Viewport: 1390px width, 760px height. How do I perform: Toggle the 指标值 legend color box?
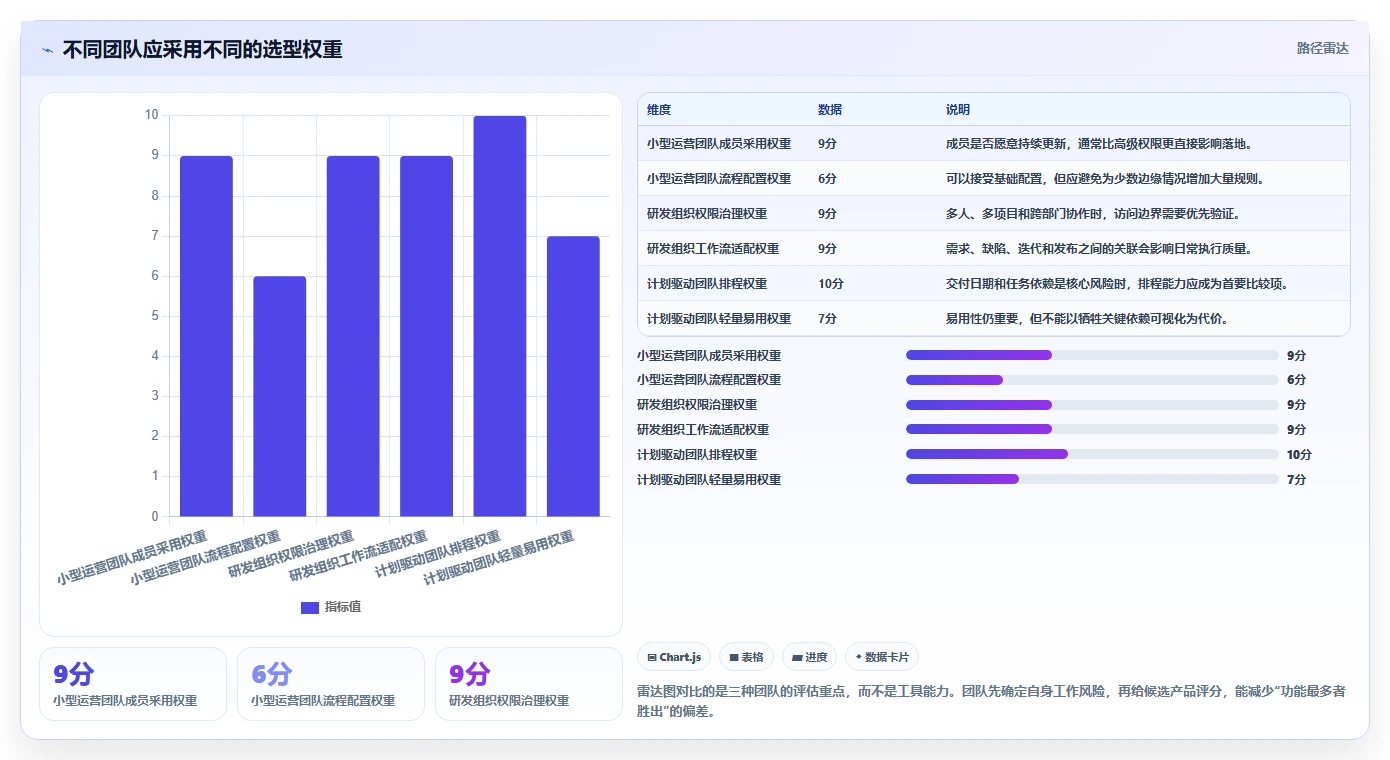coord(310,607)
